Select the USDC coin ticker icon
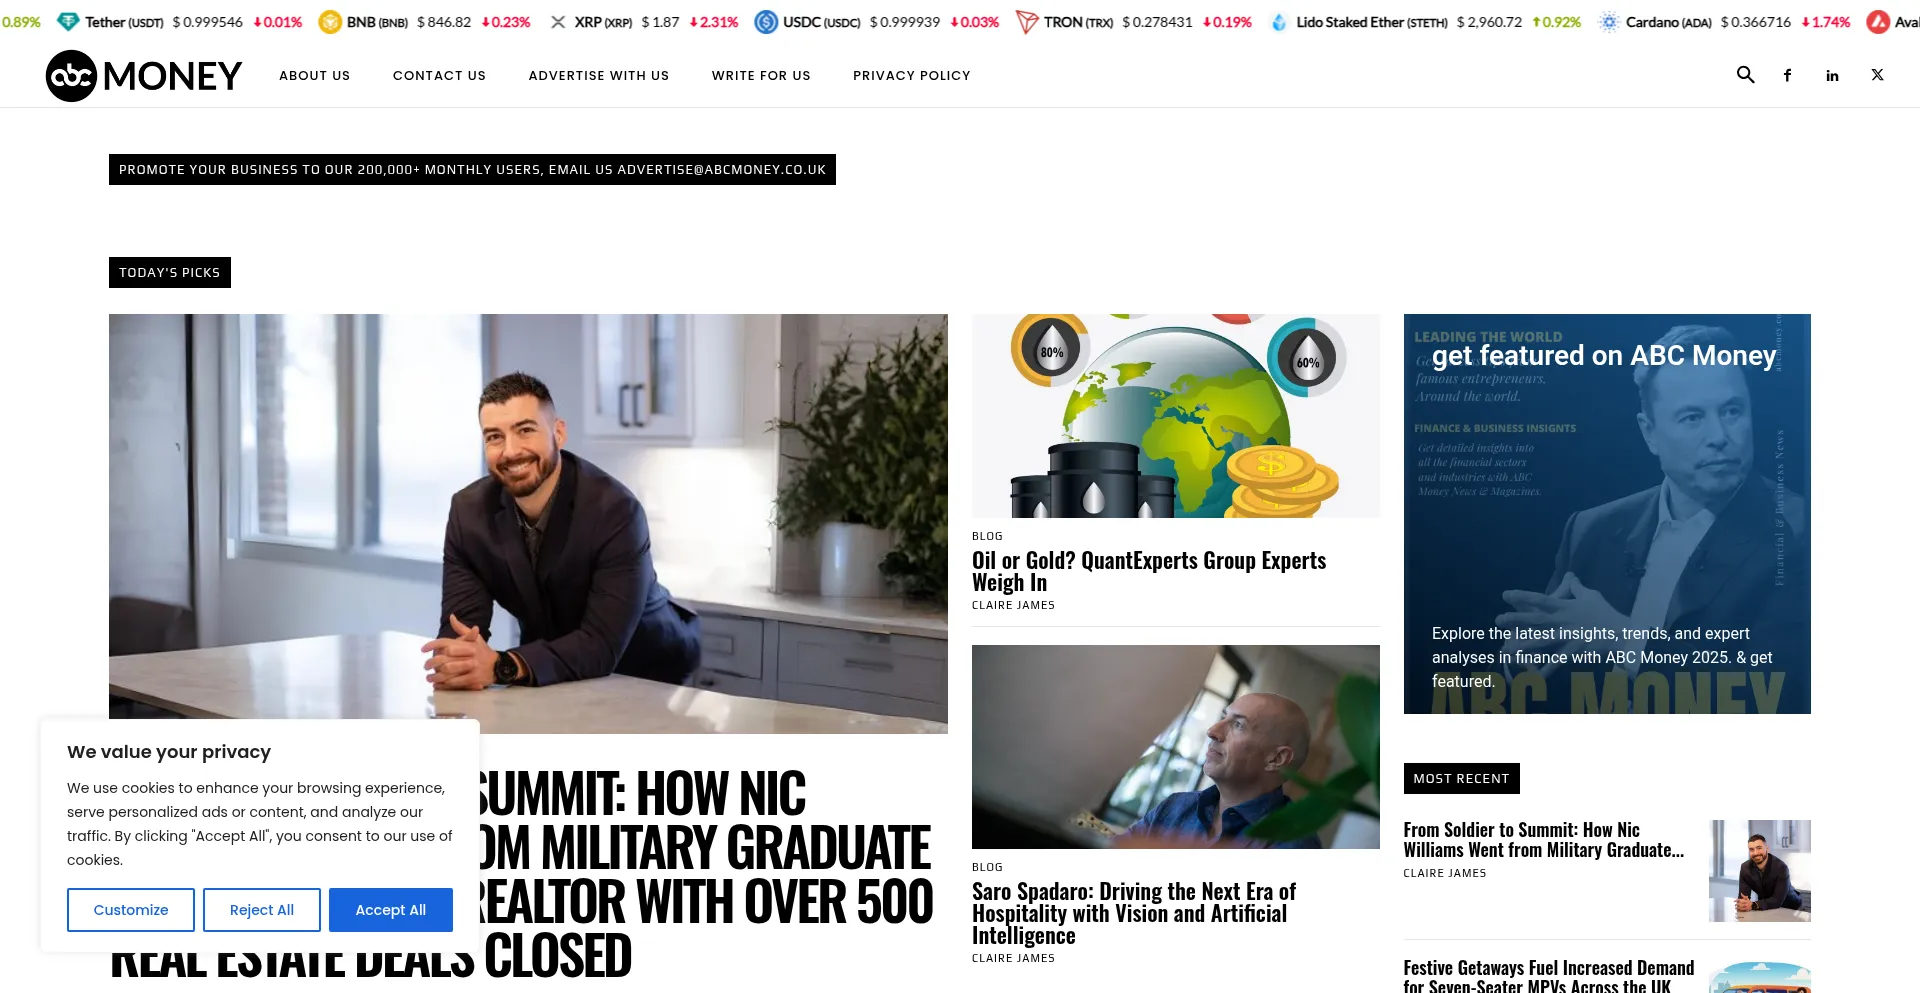This screenshot has height=993, width=1920. click(x=766, y=22)
